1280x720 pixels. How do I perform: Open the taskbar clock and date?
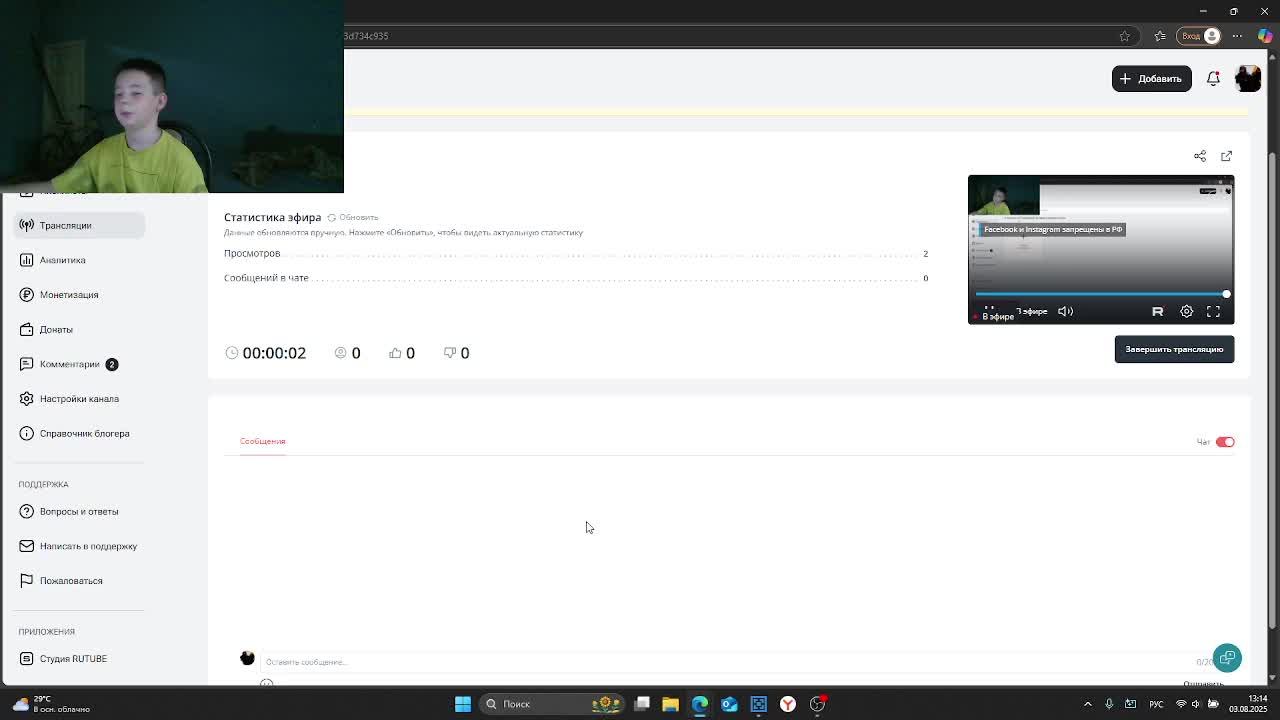tap(1248, 704)
